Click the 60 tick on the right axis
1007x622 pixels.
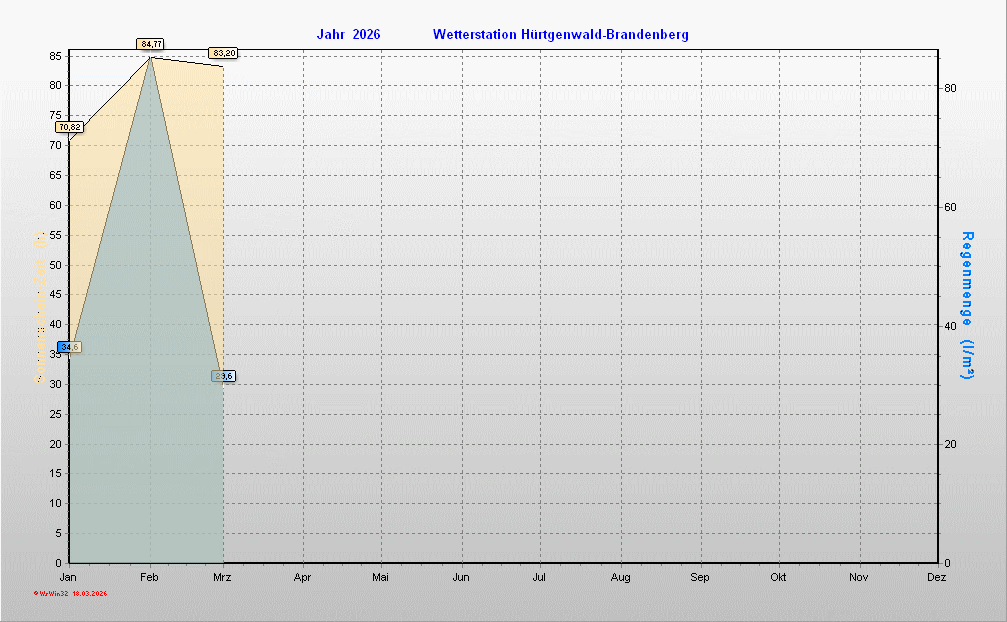(951, 207)
